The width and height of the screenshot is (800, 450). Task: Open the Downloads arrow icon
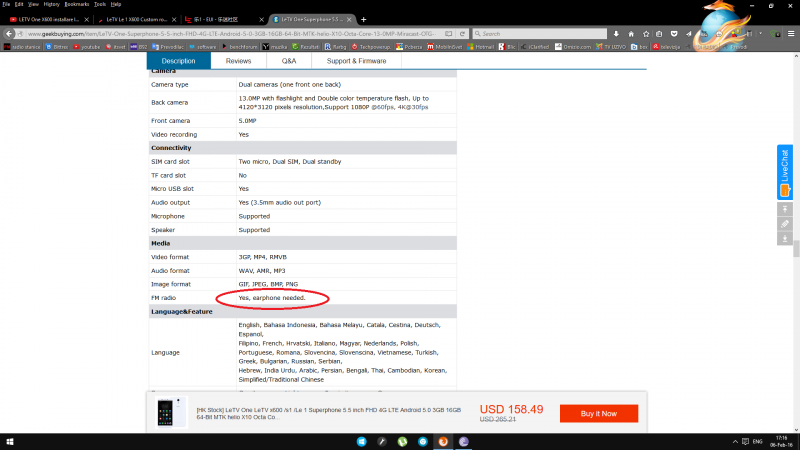tap(616, 34)
